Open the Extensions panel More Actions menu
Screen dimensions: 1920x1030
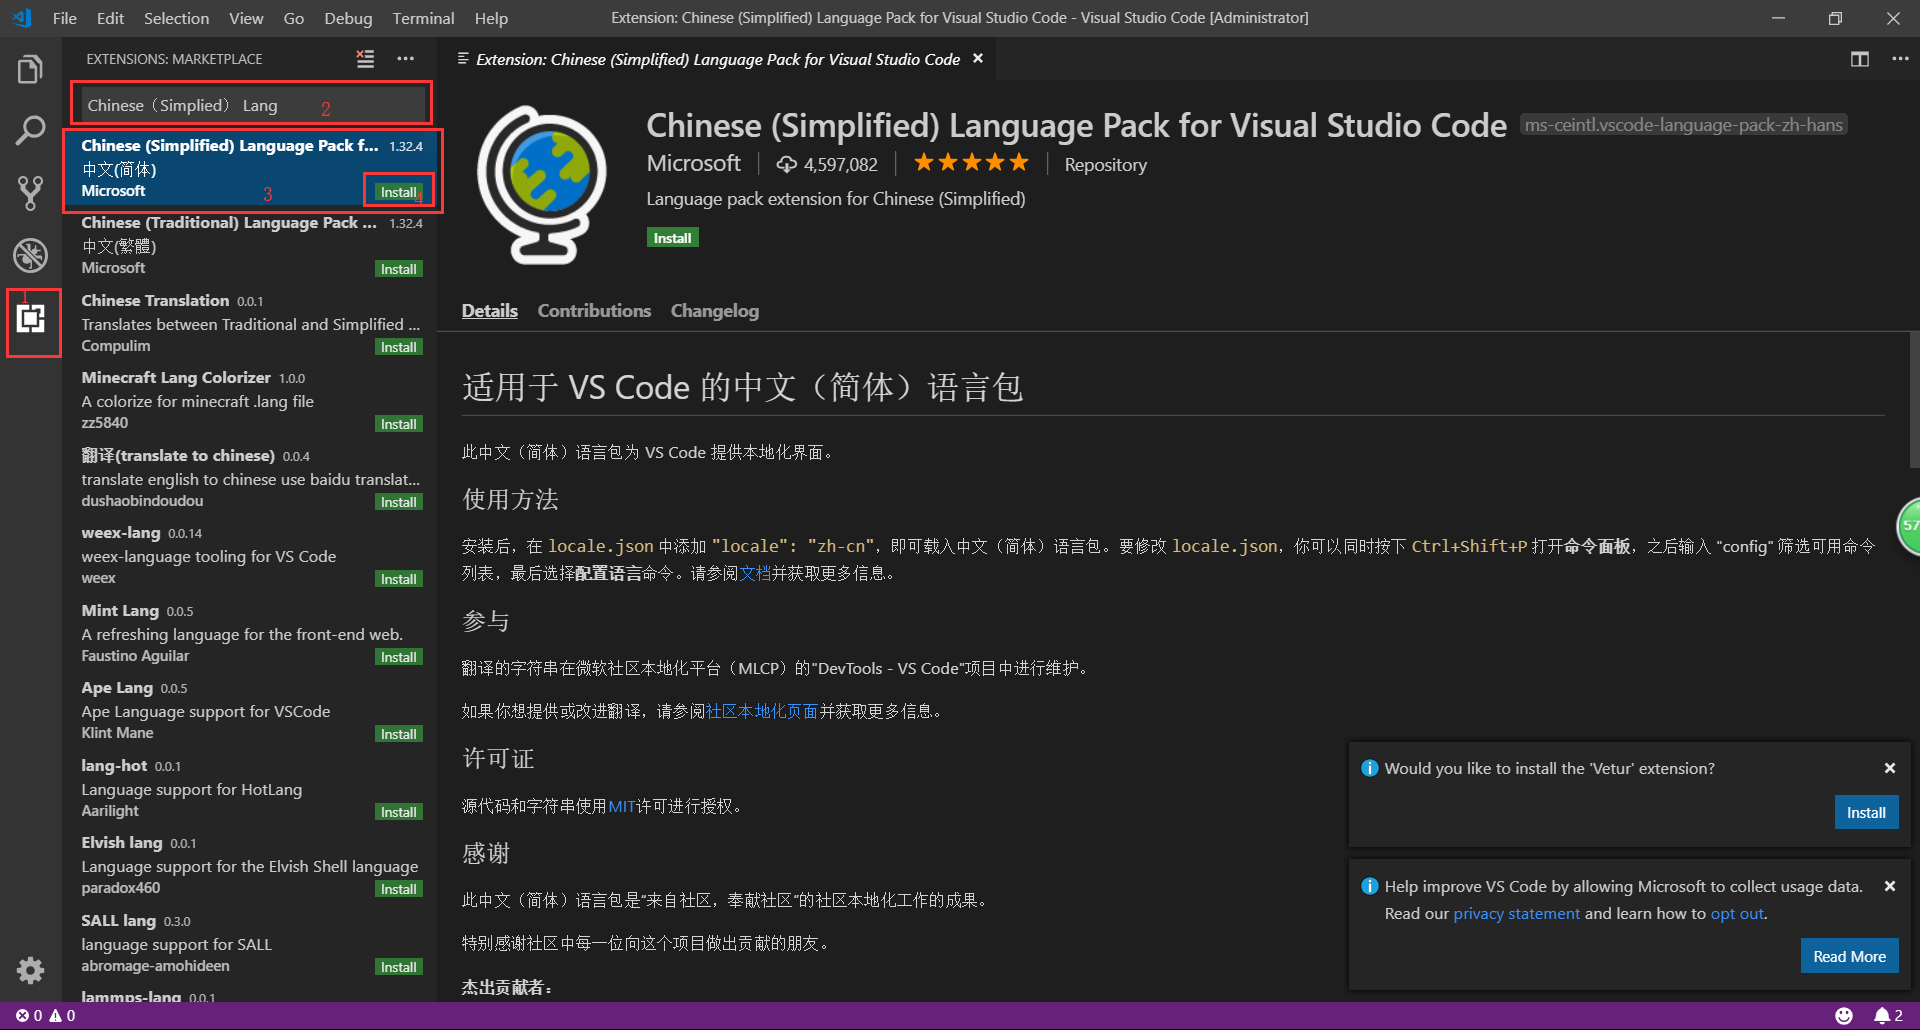point(405,59)
